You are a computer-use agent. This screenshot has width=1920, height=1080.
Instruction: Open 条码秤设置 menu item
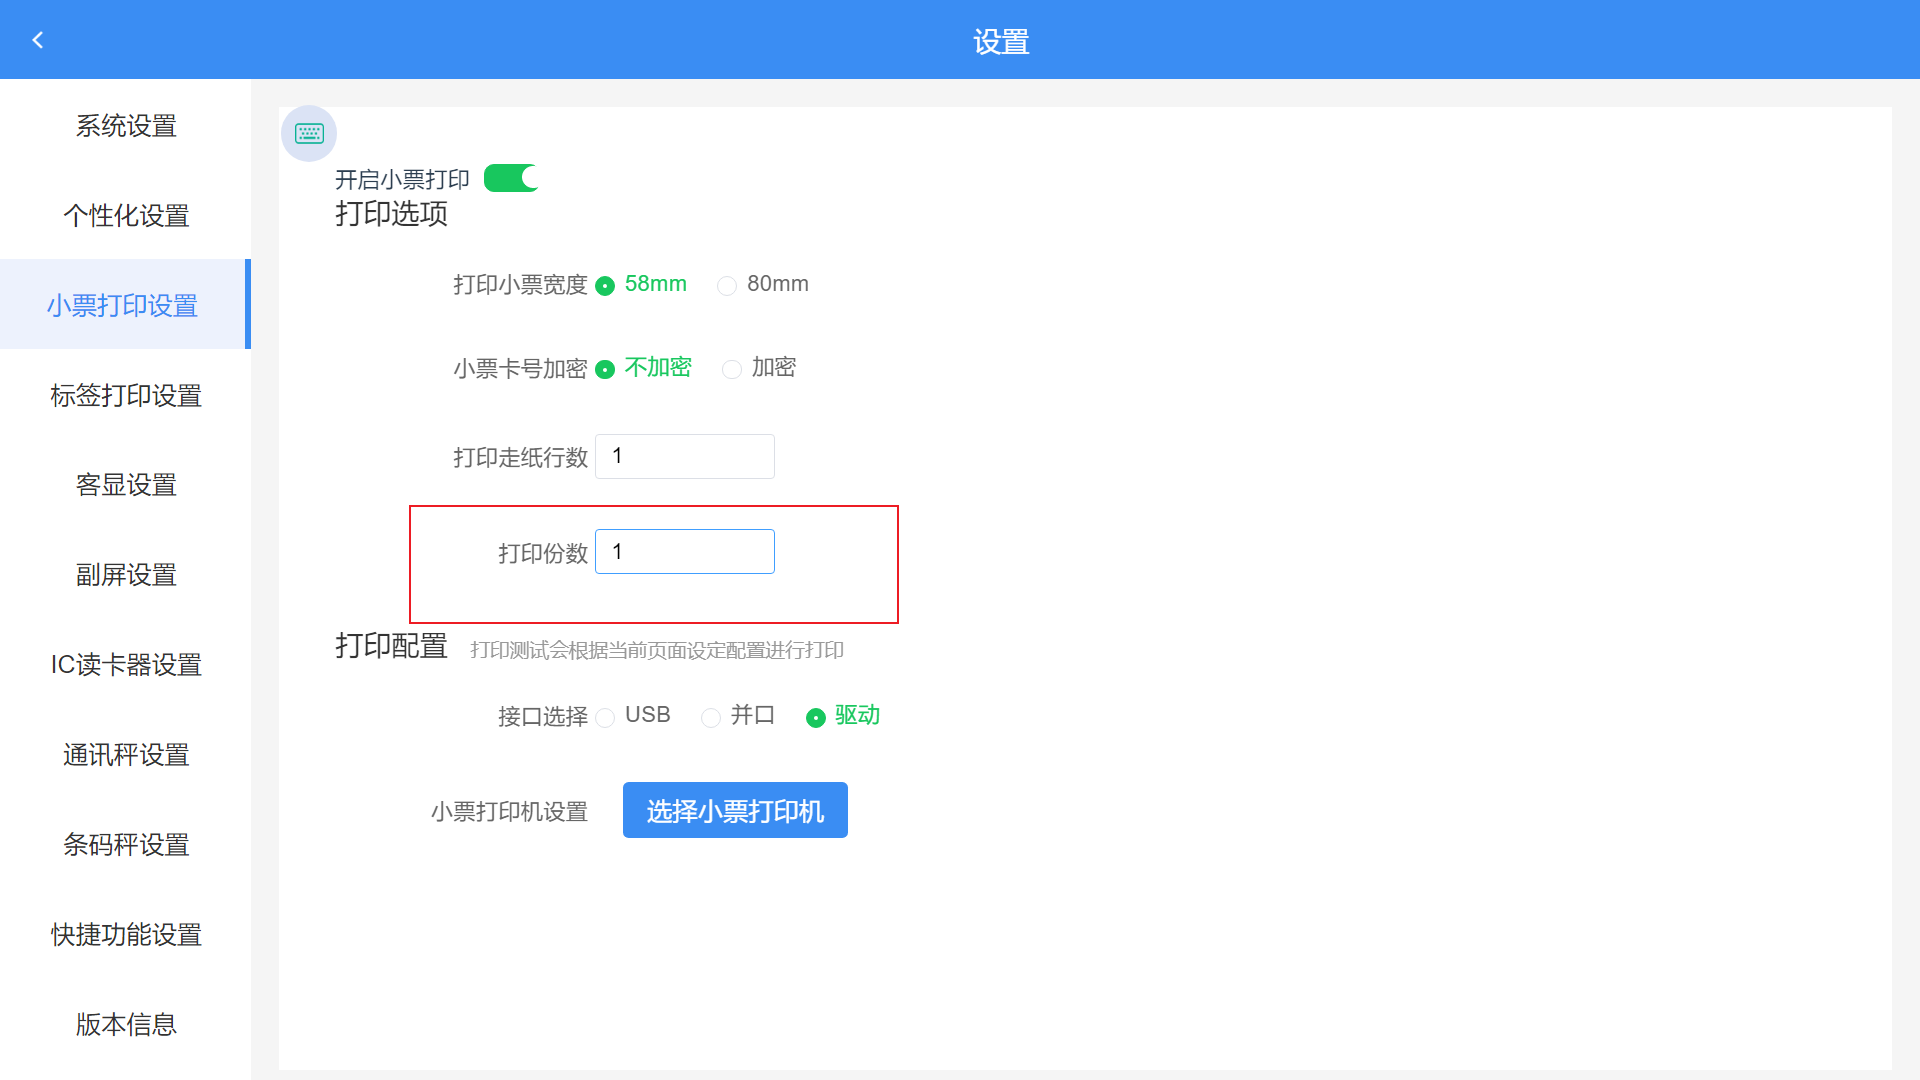tap(126, 846)
